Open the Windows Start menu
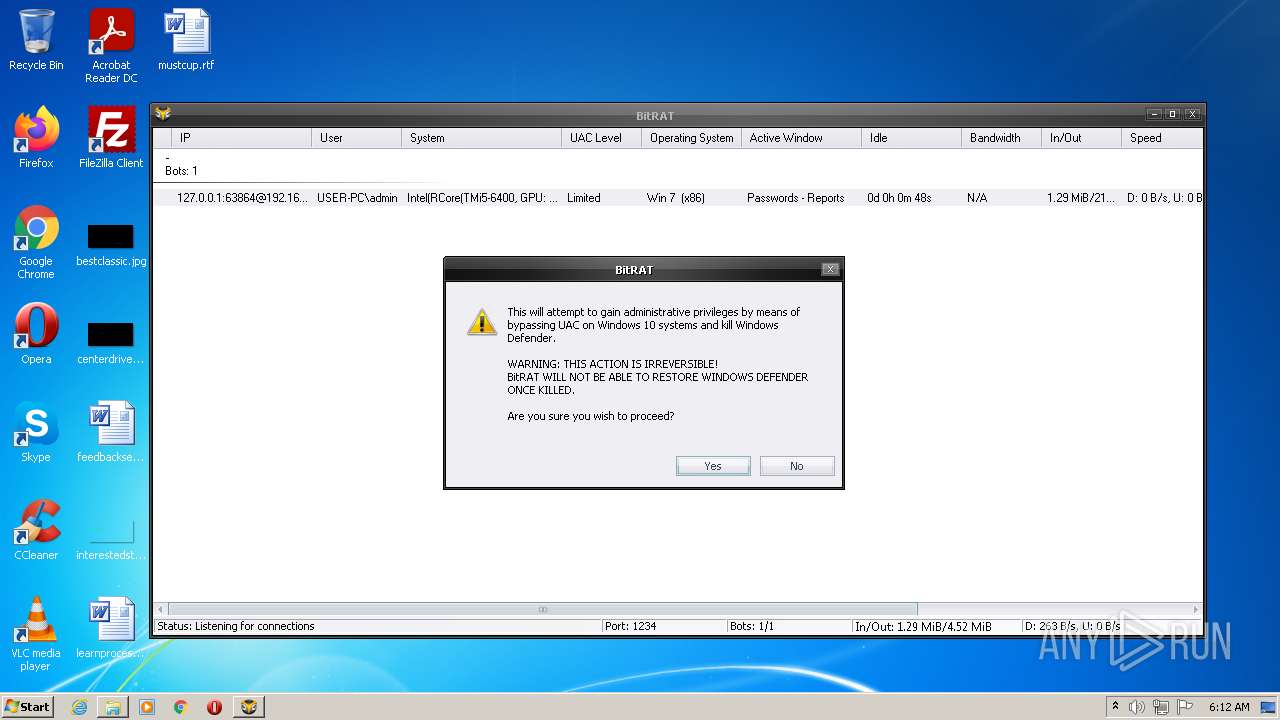Image resolution: width=1280 pixels, height=720 pixels. (27, 706)
